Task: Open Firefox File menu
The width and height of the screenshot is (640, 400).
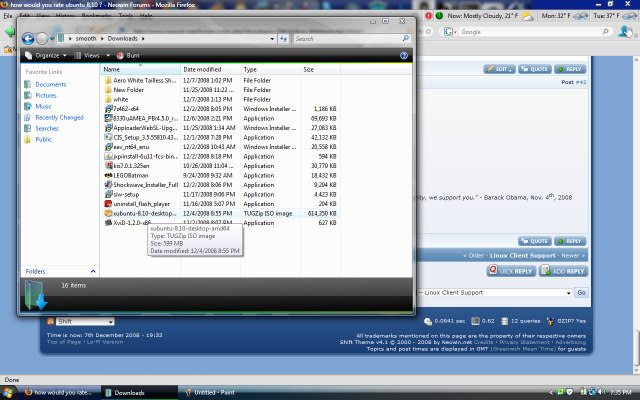Action: [8, 16]
